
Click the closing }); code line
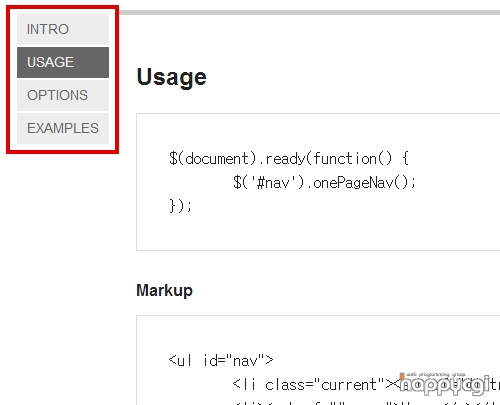(180, 206)
